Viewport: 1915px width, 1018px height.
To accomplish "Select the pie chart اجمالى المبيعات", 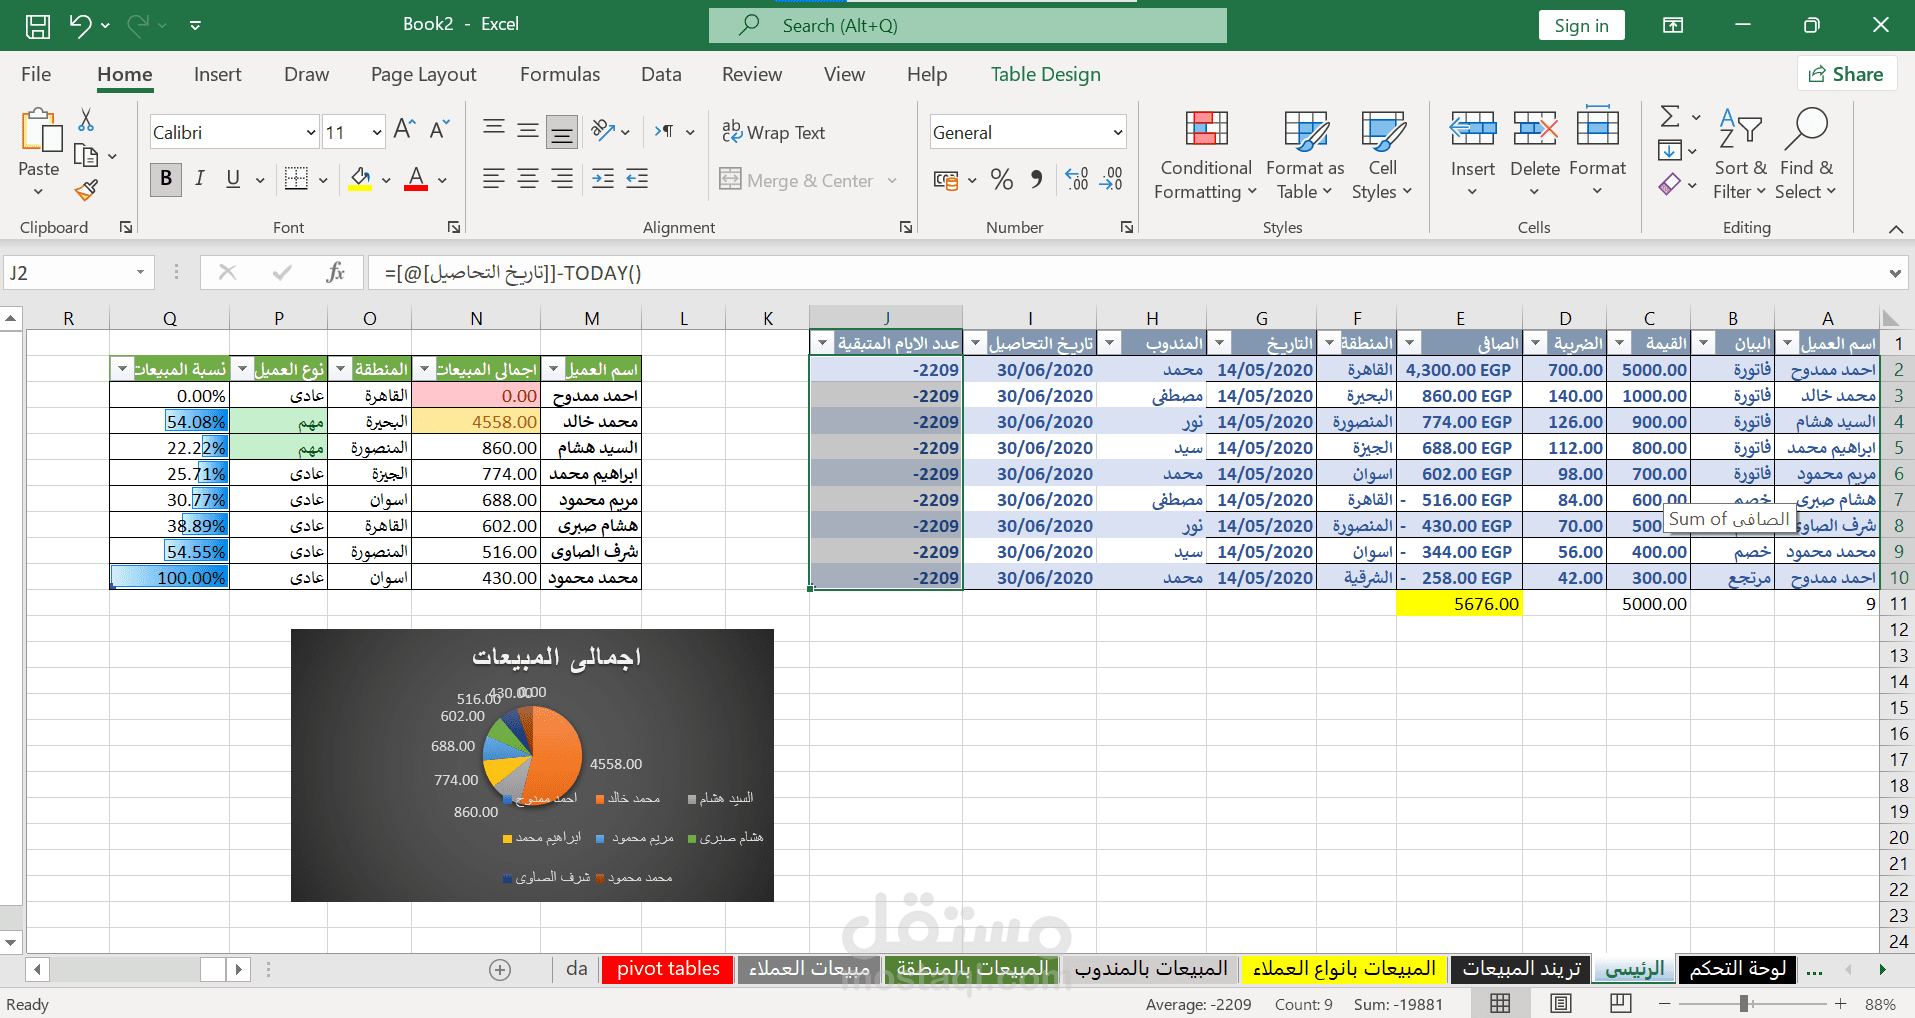I will (532, 765).
